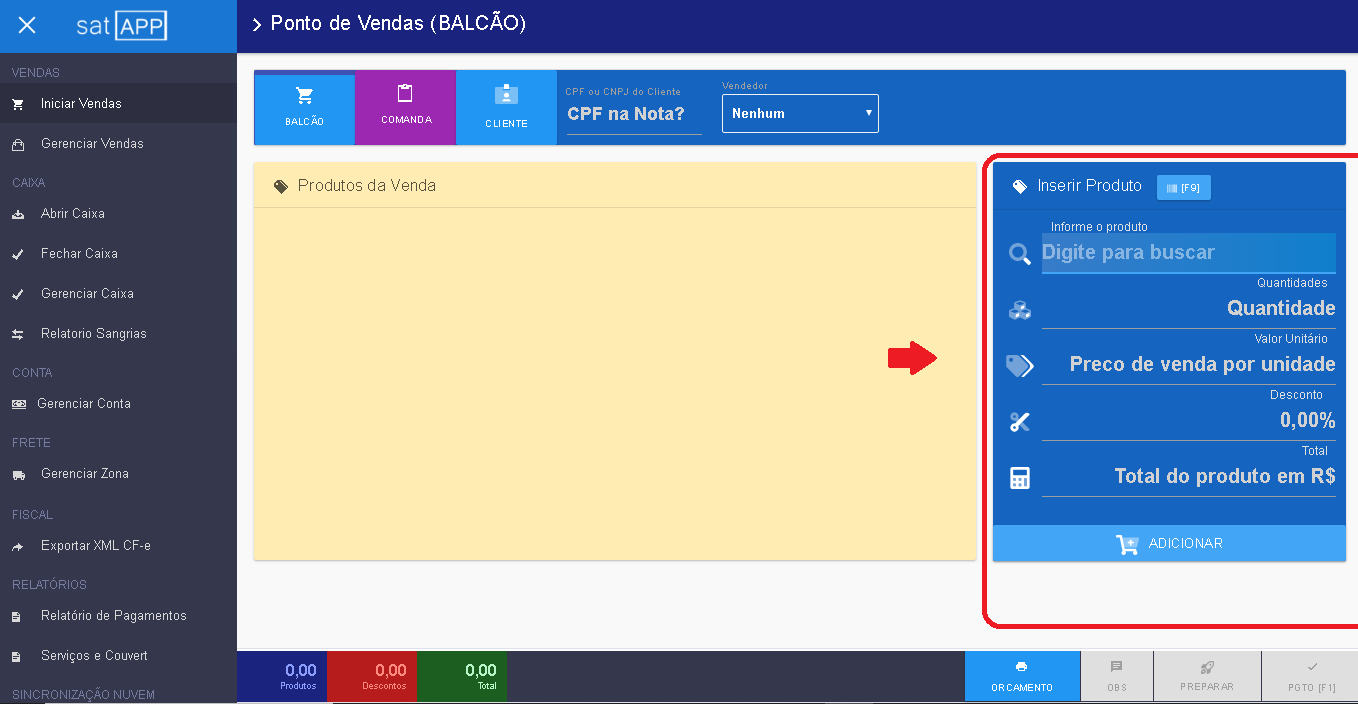Close the sidebar with the X icon
The image size is (1358, 704).
pyautogui.click(x=27, y=26)
